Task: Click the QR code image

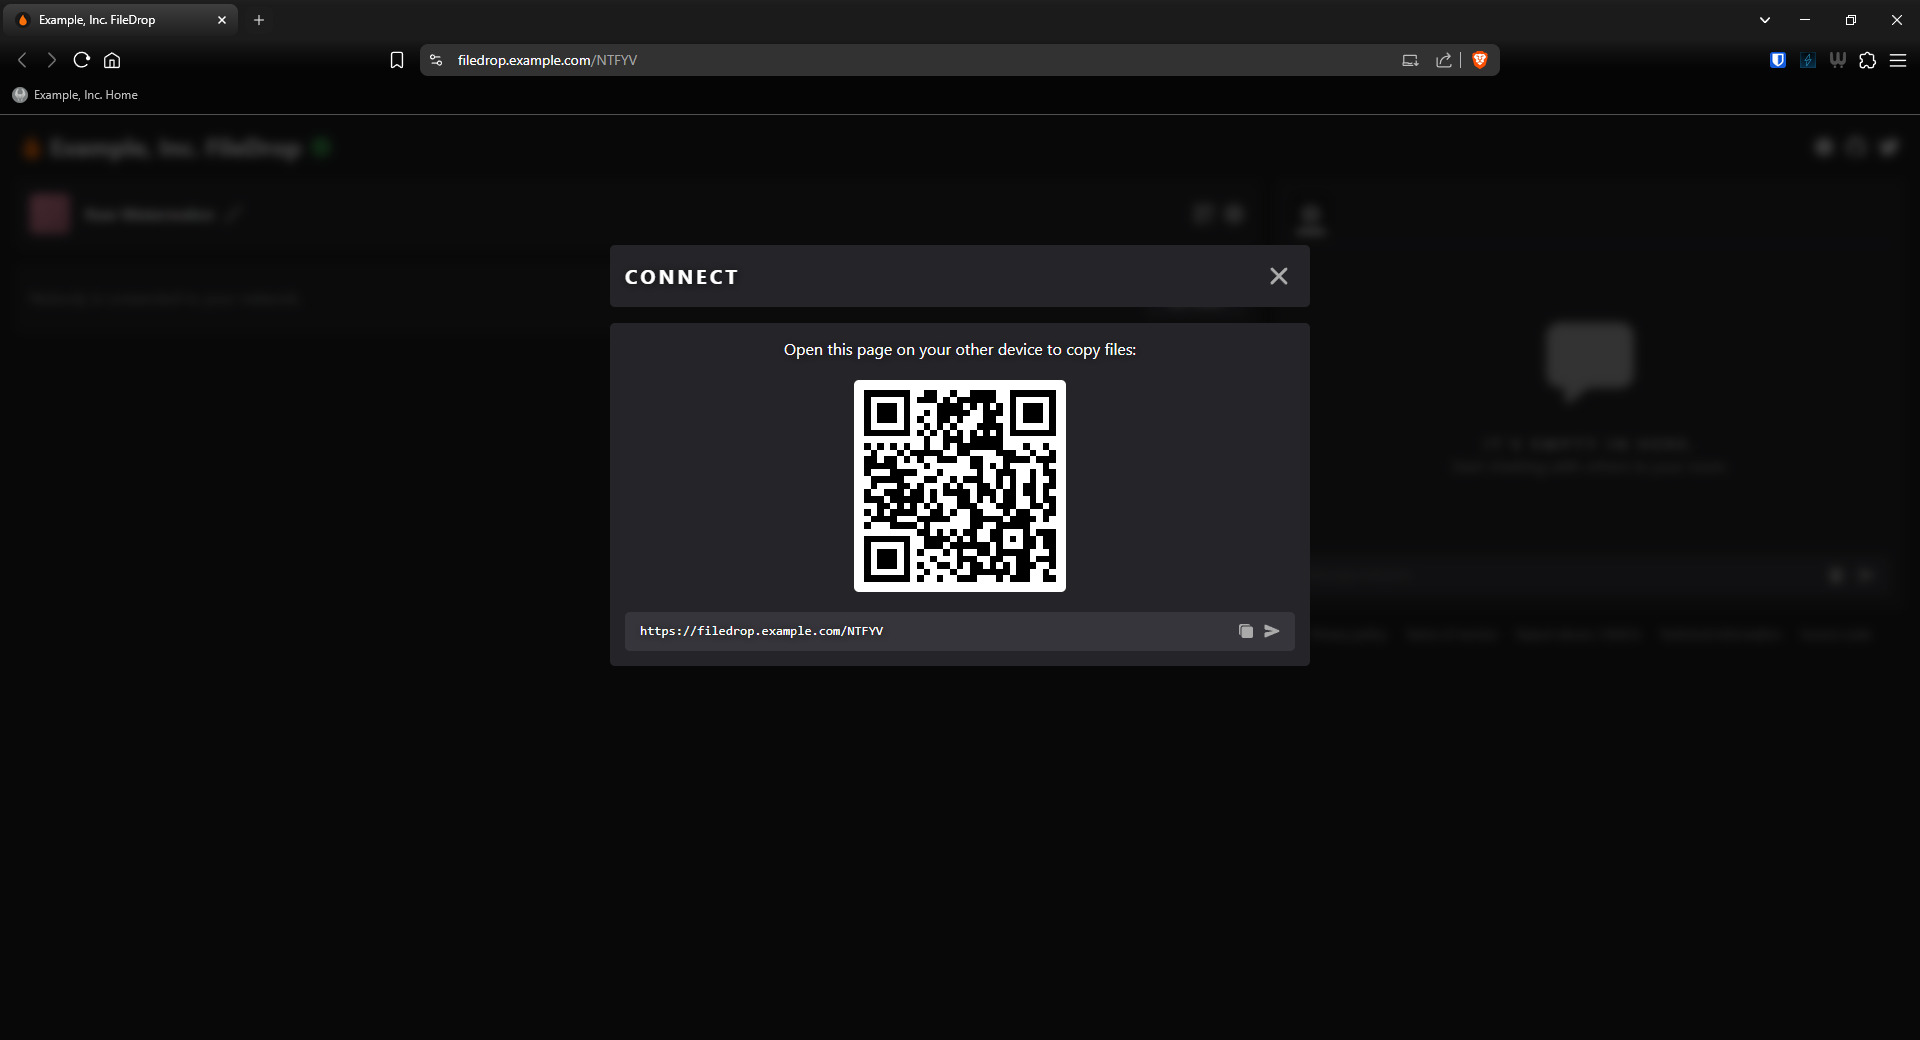Action: point(959,486)
